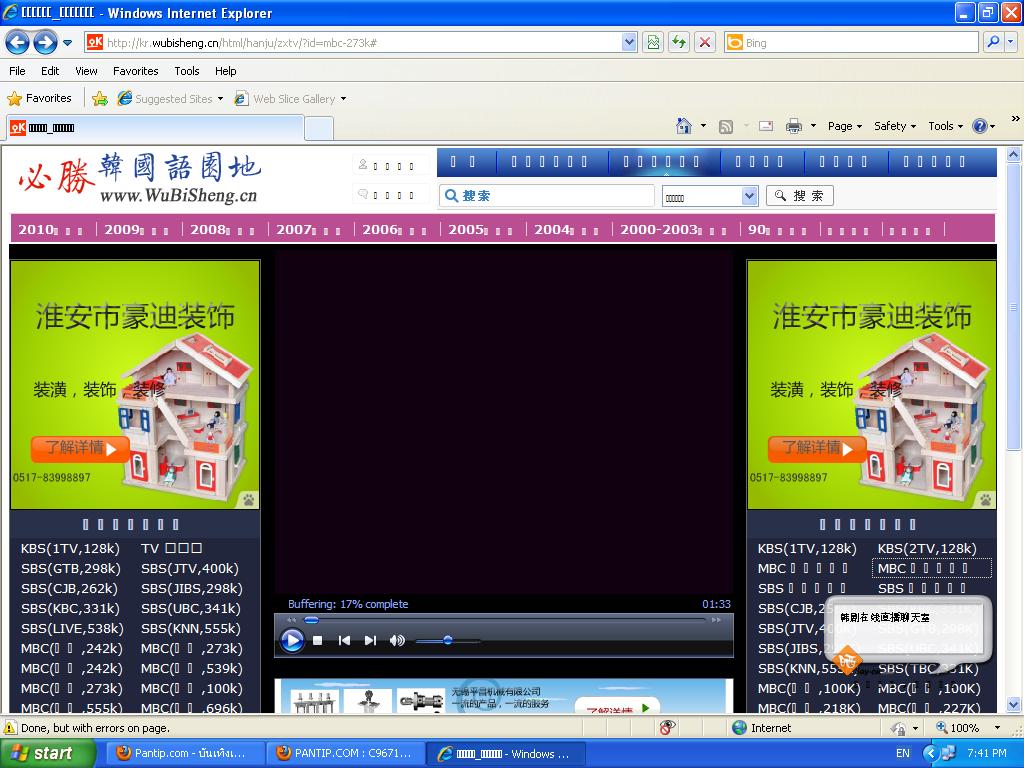1024x768 pixels.
Task: Click the next track button in player
Action: point(370,641)
